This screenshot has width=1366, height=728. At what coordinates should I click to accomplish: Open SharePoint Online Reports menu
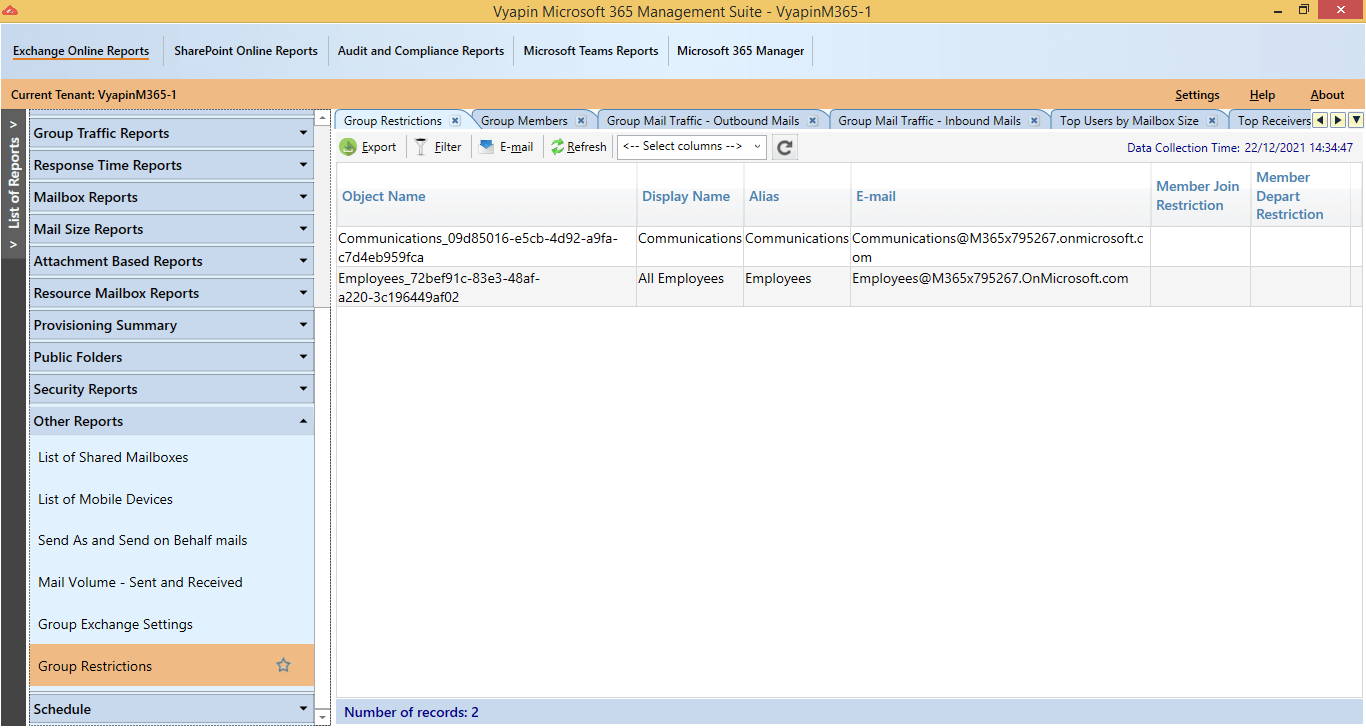(246, 51)
